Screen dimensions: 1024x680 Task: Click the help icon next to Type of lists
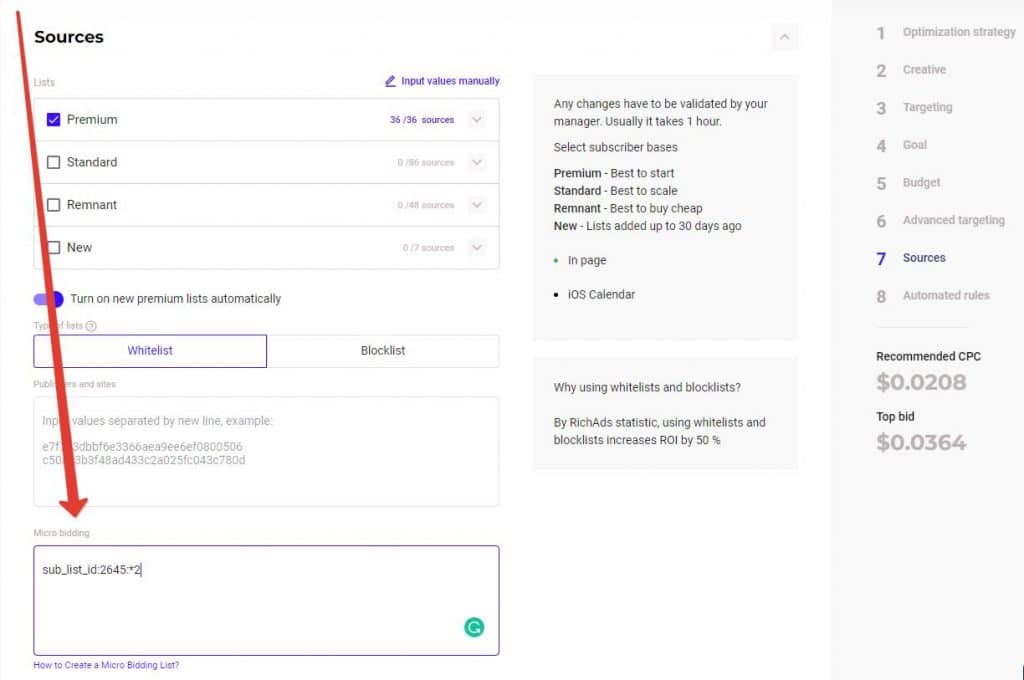pos(92,326)
